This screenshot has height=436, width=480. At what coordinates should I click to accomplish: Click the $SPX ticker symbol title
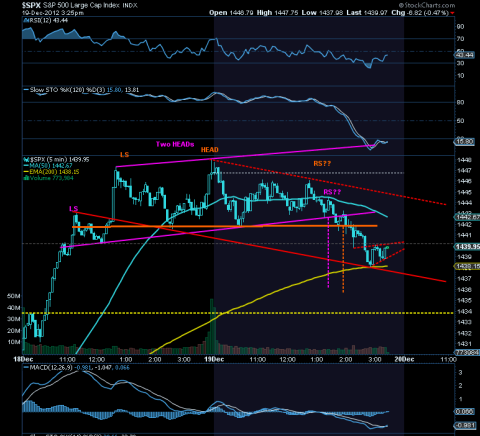[31, 5]
